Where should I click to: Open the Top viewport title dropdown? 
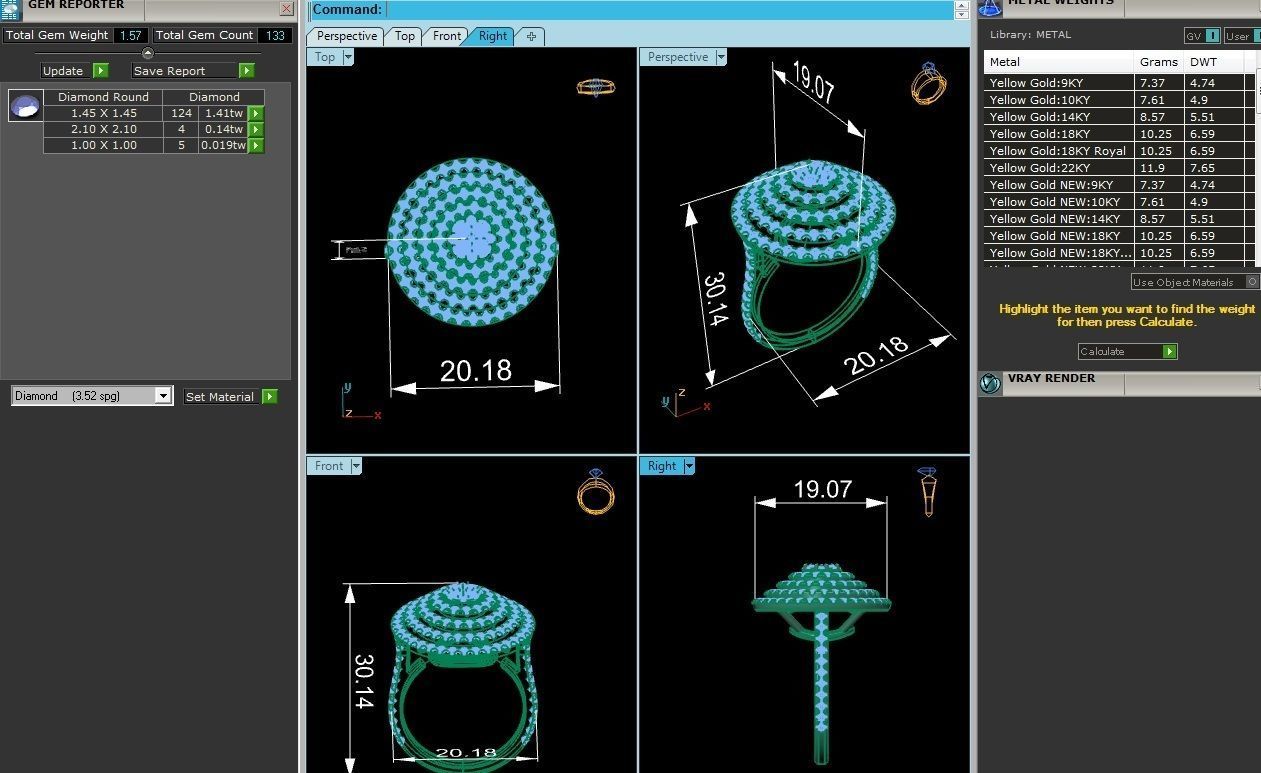[x=348, y=57]
